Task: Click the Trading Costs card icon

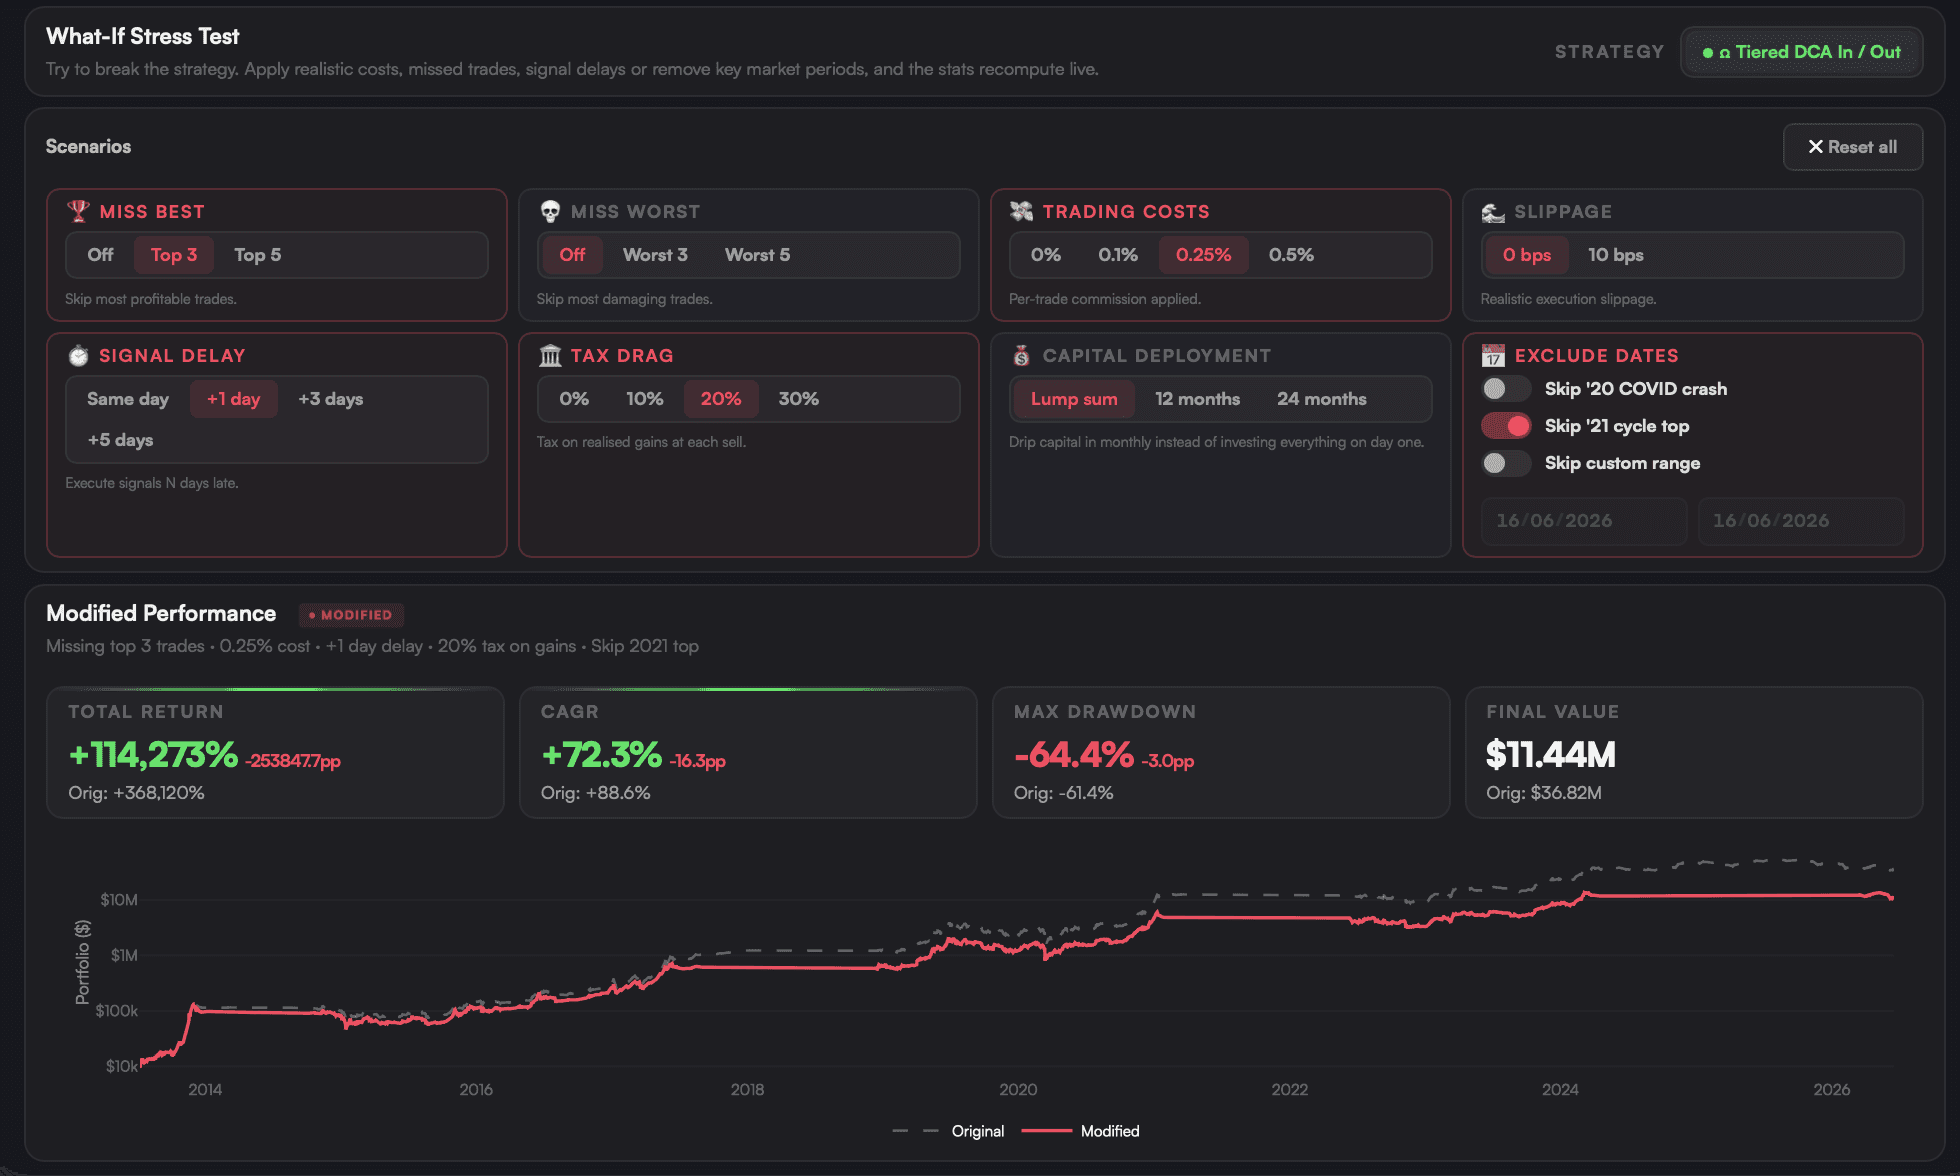Action: (x=1021, y=211)
